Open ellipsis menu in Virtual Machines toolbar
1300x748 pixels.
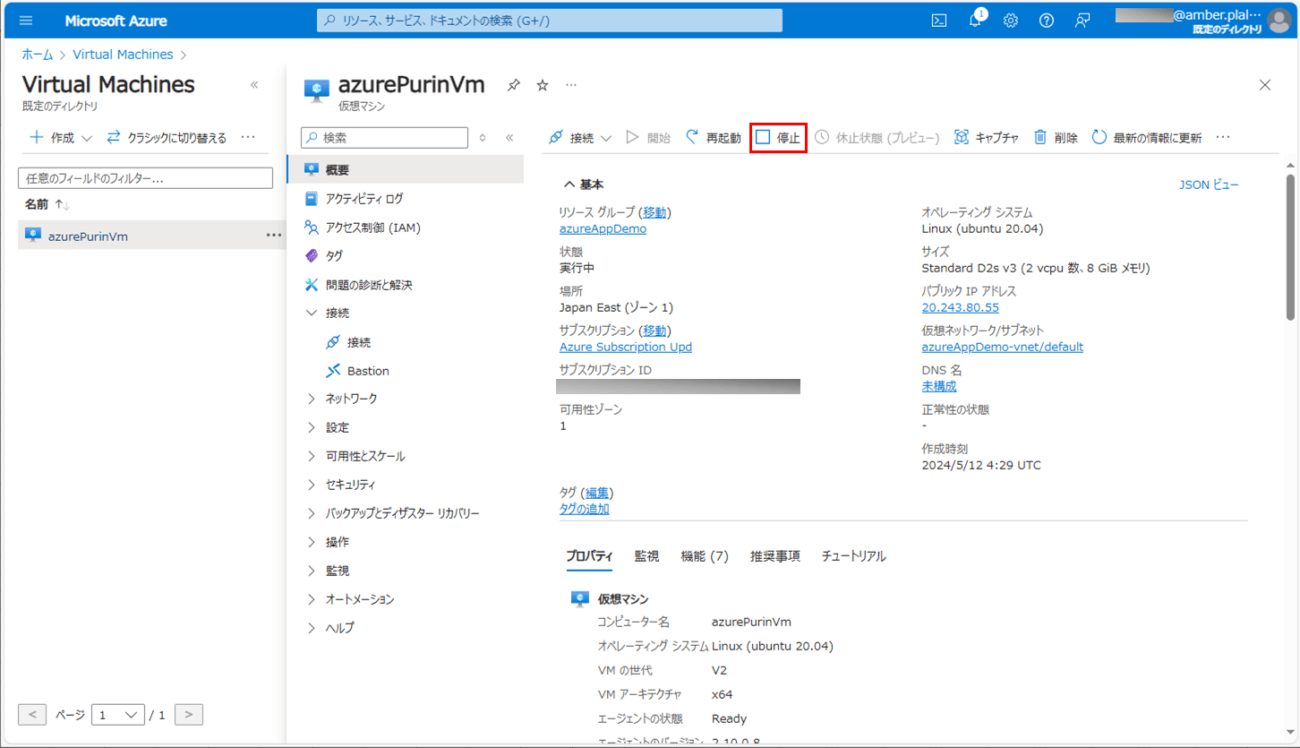tap(248, 138)
